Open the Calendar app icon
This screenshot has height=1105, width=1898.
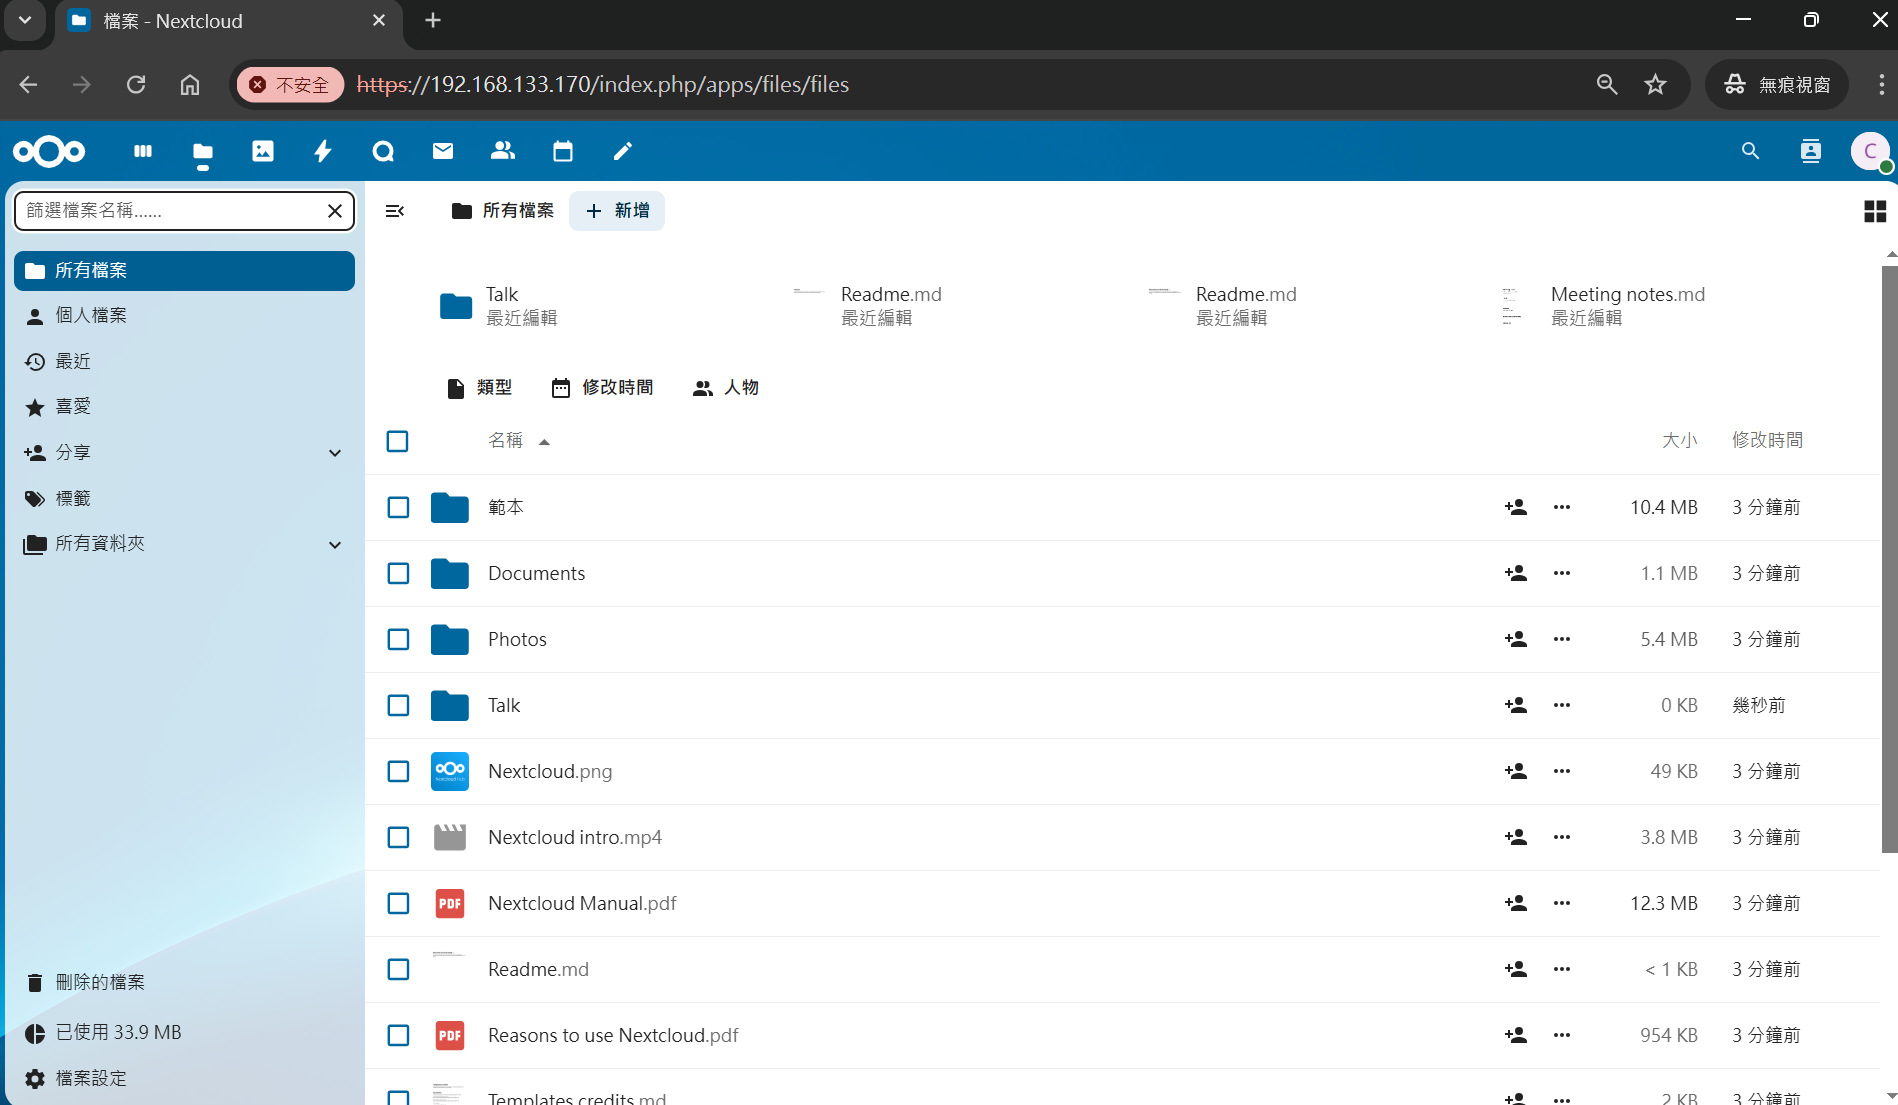(563, 151)
